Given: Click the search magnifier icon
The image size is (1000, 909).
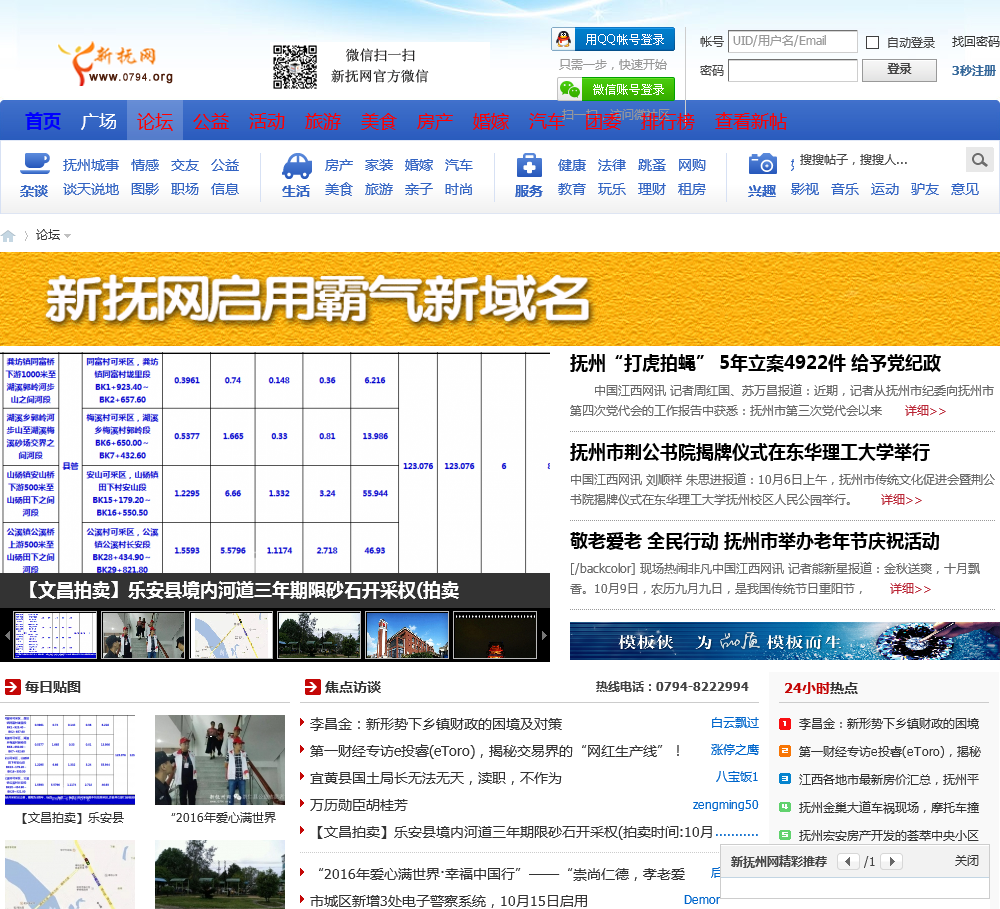Looking at the screenshot, I should pyautogui.click(x=980, y=160).
